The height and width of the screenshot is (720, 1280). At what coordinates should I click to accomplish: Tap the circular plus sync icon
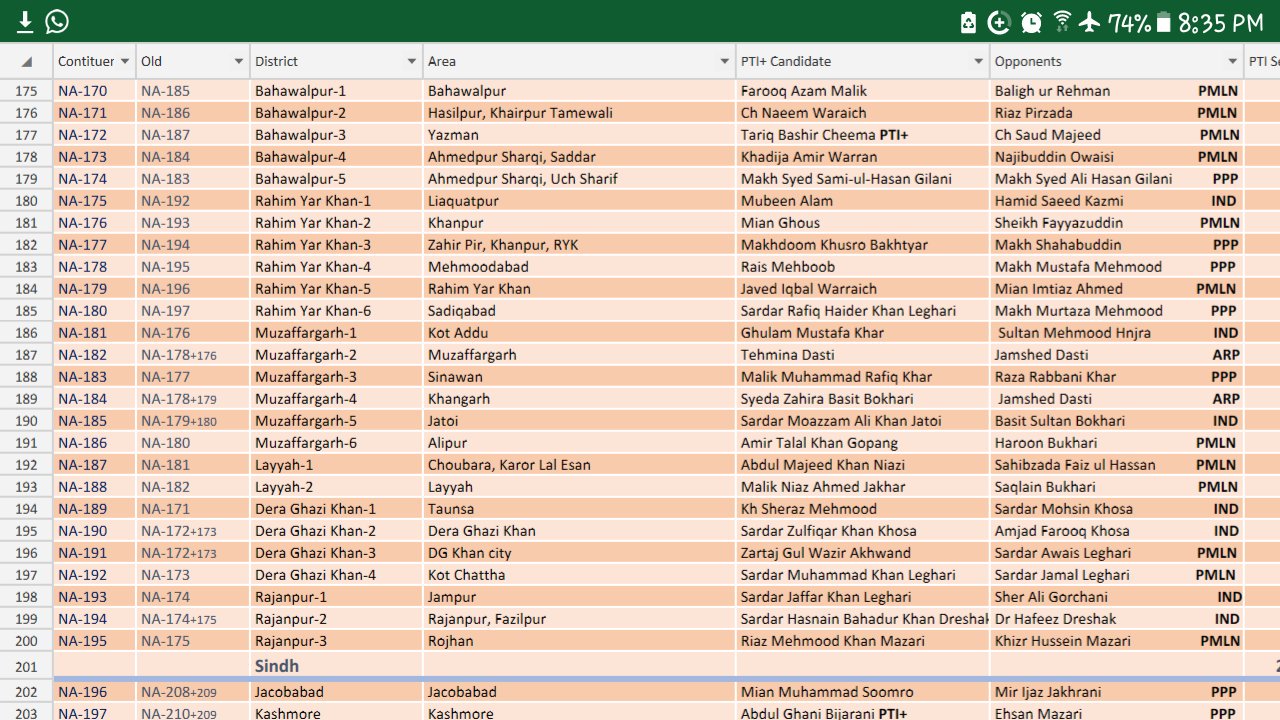(x=999, y=22)
